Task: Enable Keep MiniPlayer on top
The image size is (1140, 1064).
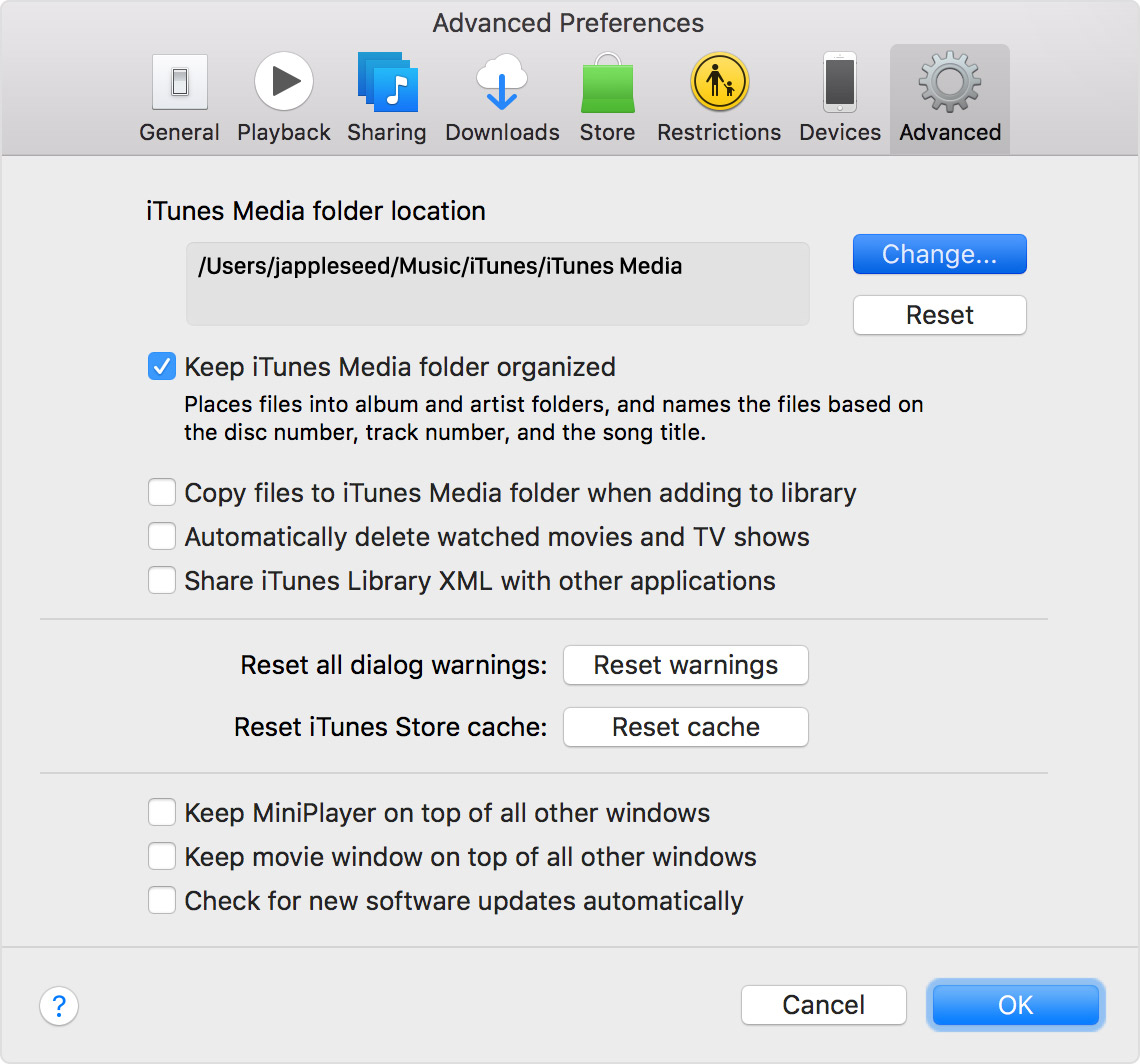Action: (x=161, y=812)
